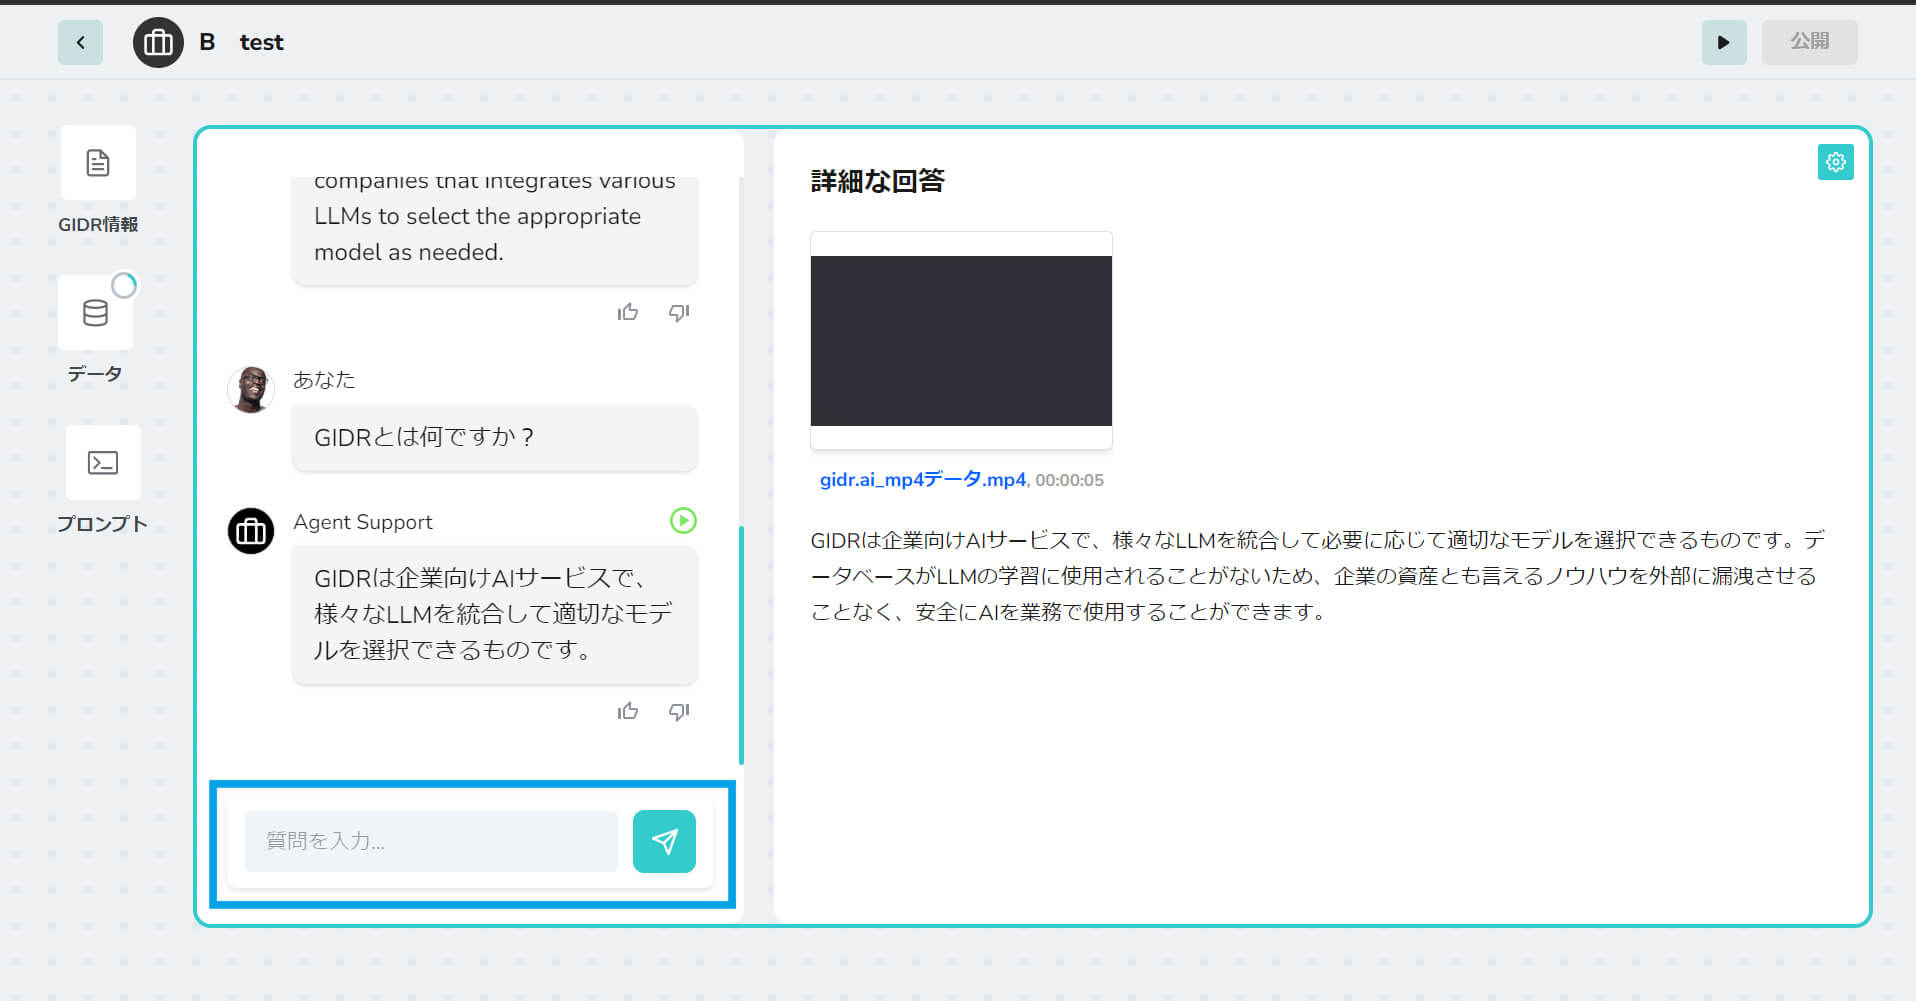
Task: Focus the 質問を入力 question input field
Action: point(431,841)
